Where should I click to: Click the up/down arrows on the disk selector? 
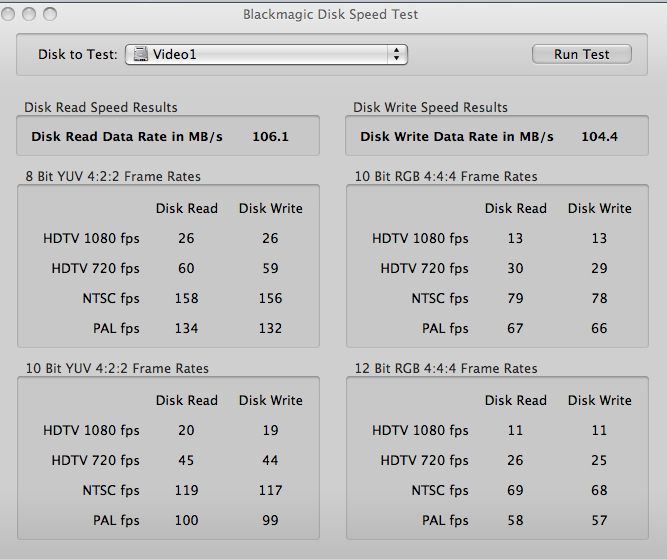click(397, 54)
